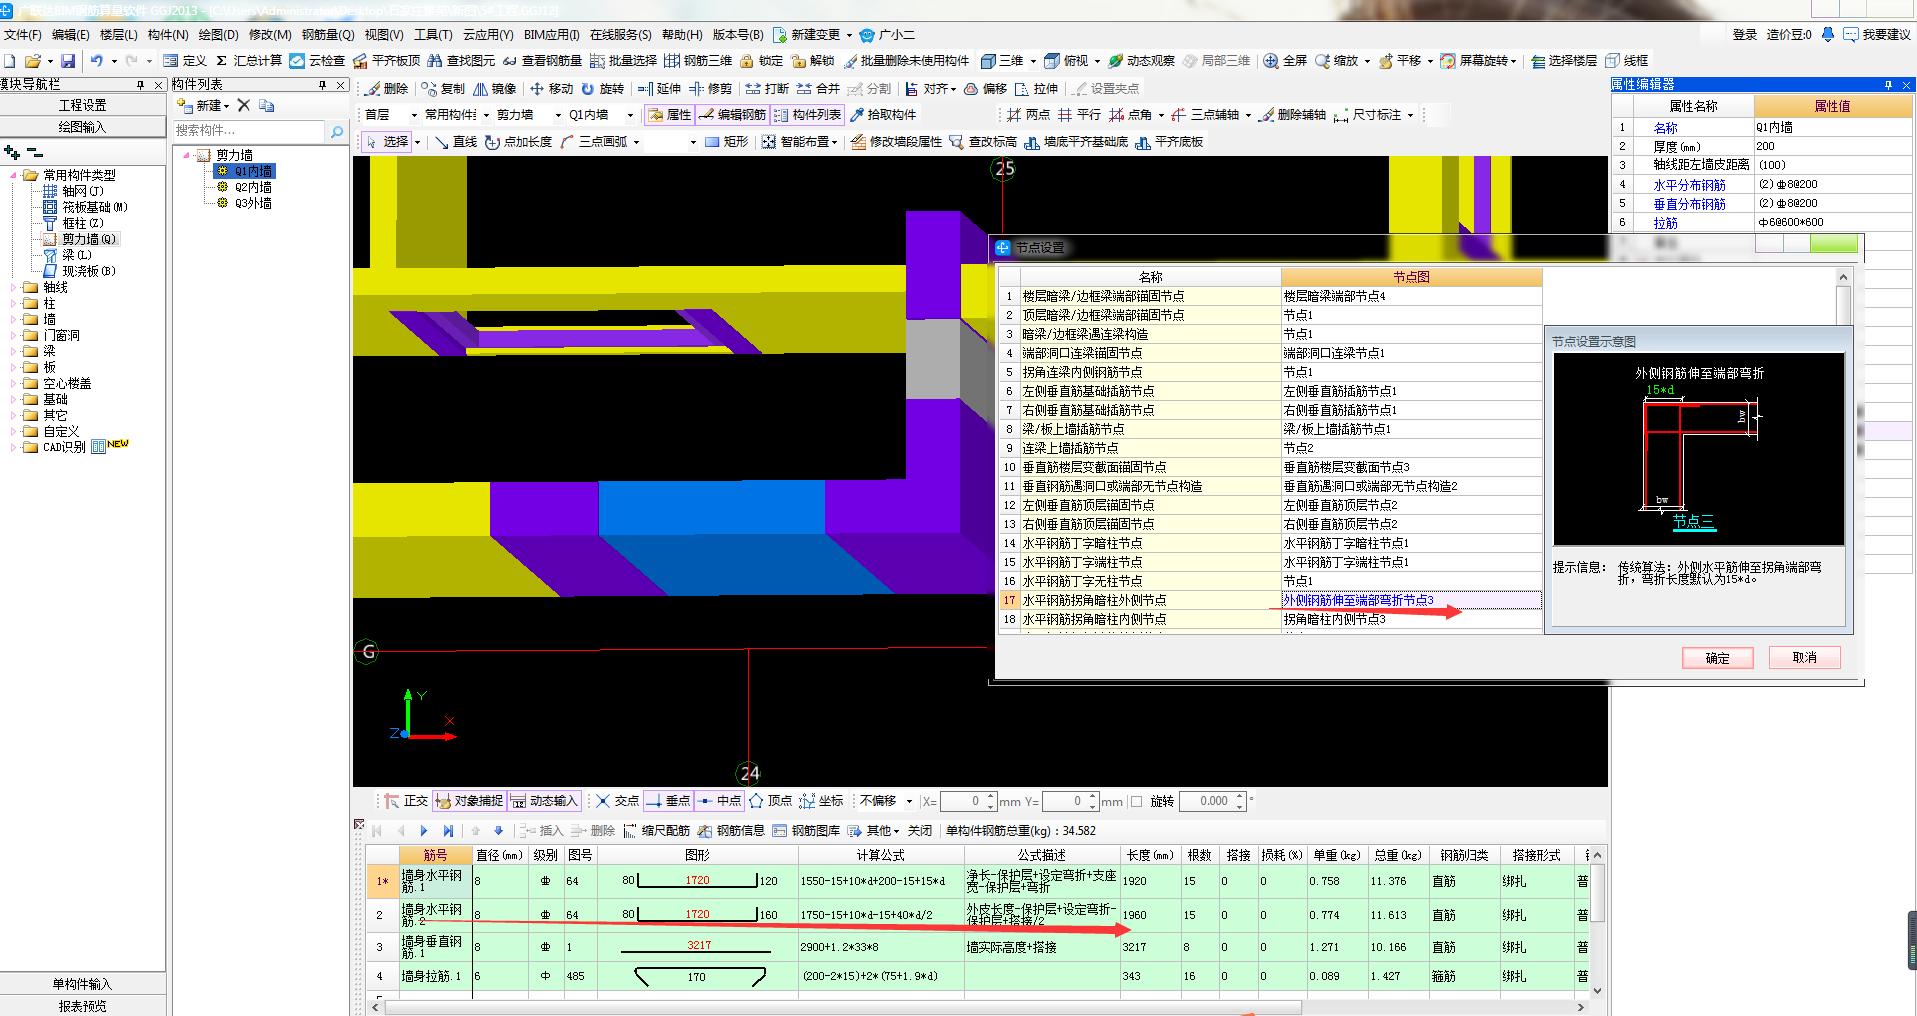Viewport: 1917px width, 1016px height.
Task: Open the 文件(F) menu
Action: click(x=22, y=35)
